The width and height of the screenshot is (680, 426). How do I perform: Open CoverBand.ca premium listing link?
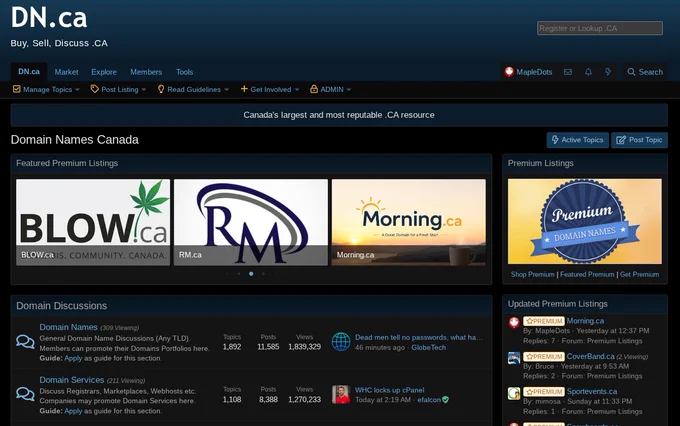[590, 357]
